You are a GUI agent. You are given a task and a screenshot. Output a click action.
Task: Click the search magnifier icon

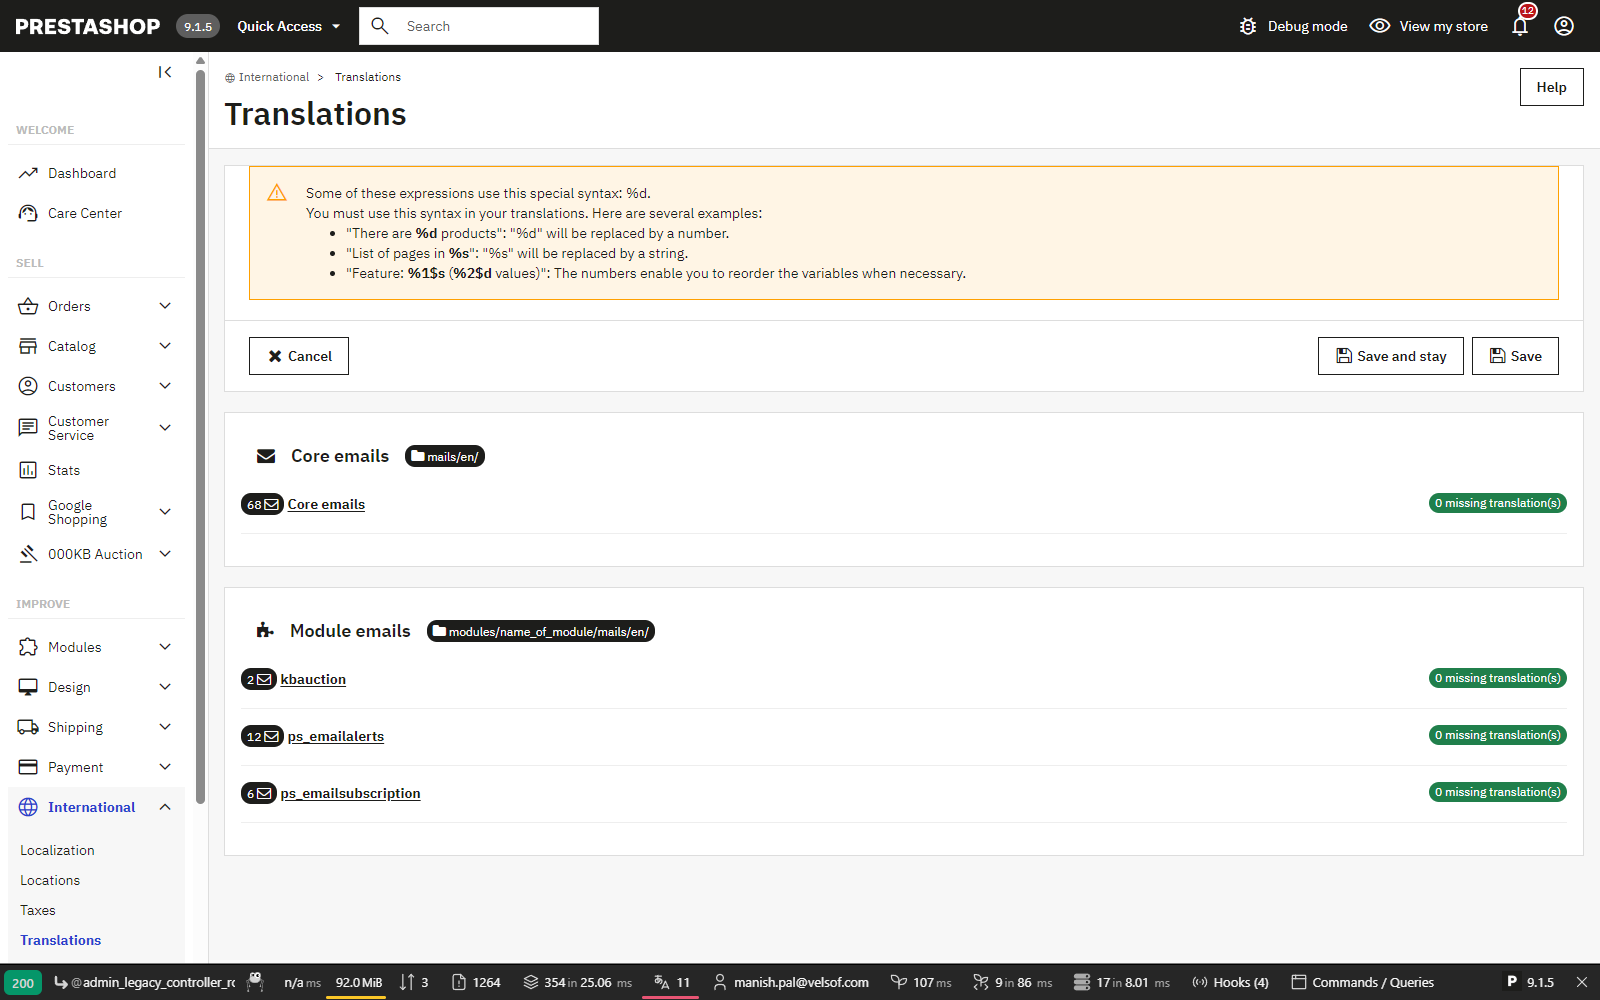tap(380, 26)
